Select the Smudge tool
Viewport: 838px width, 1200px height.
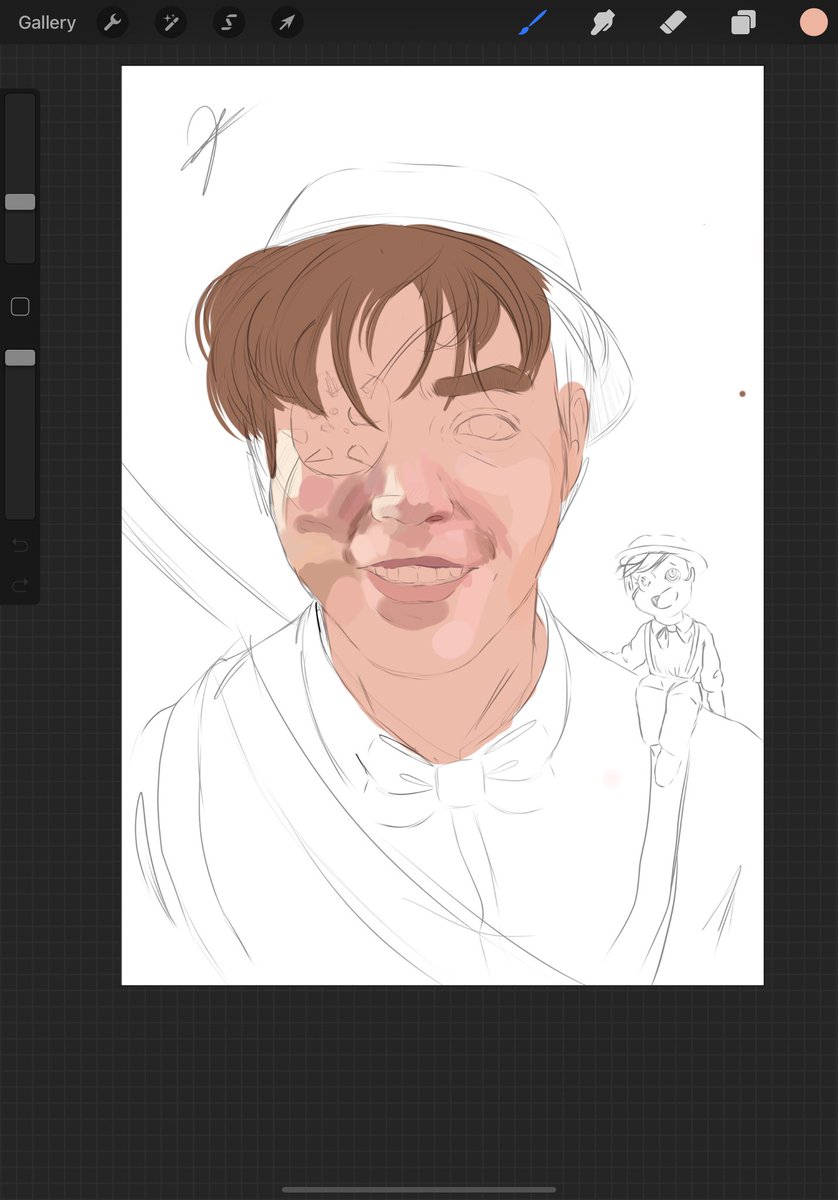(602, 22)
